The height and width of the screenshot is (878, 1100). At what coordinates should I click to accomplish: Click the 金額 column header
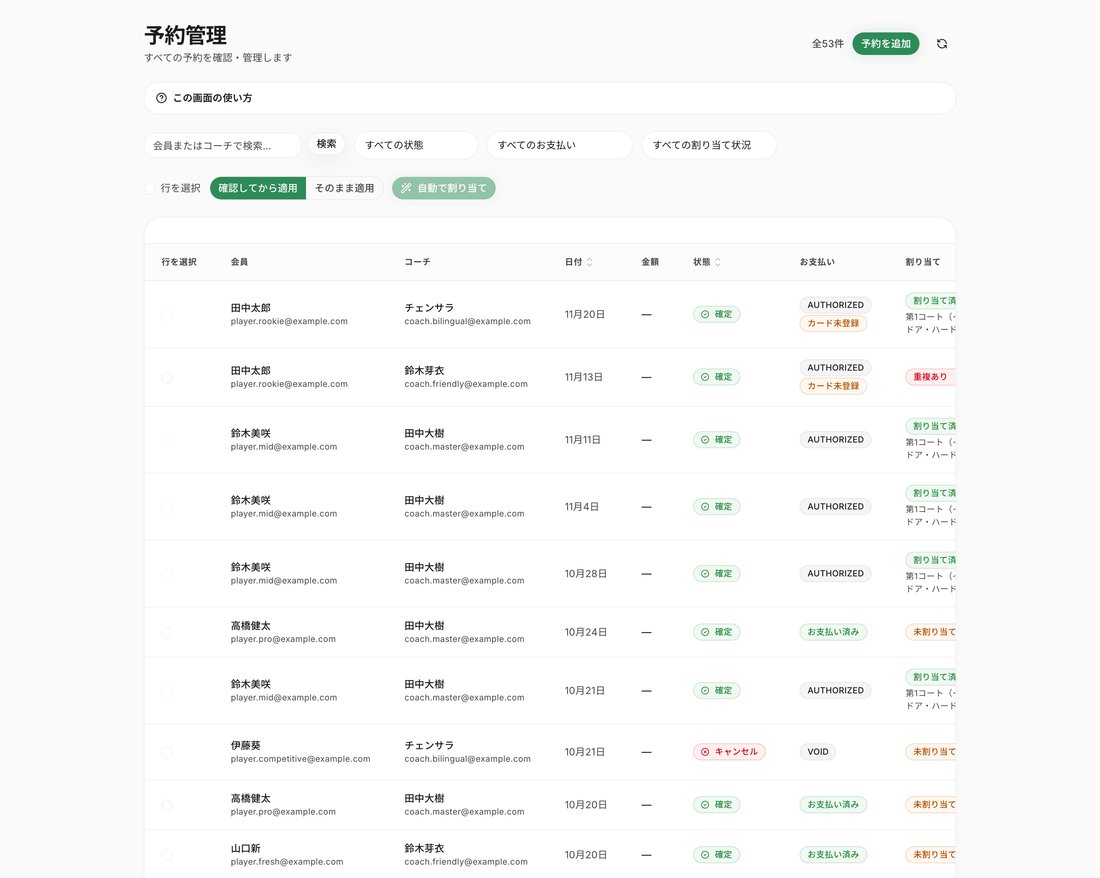click(x=650, y=262)
